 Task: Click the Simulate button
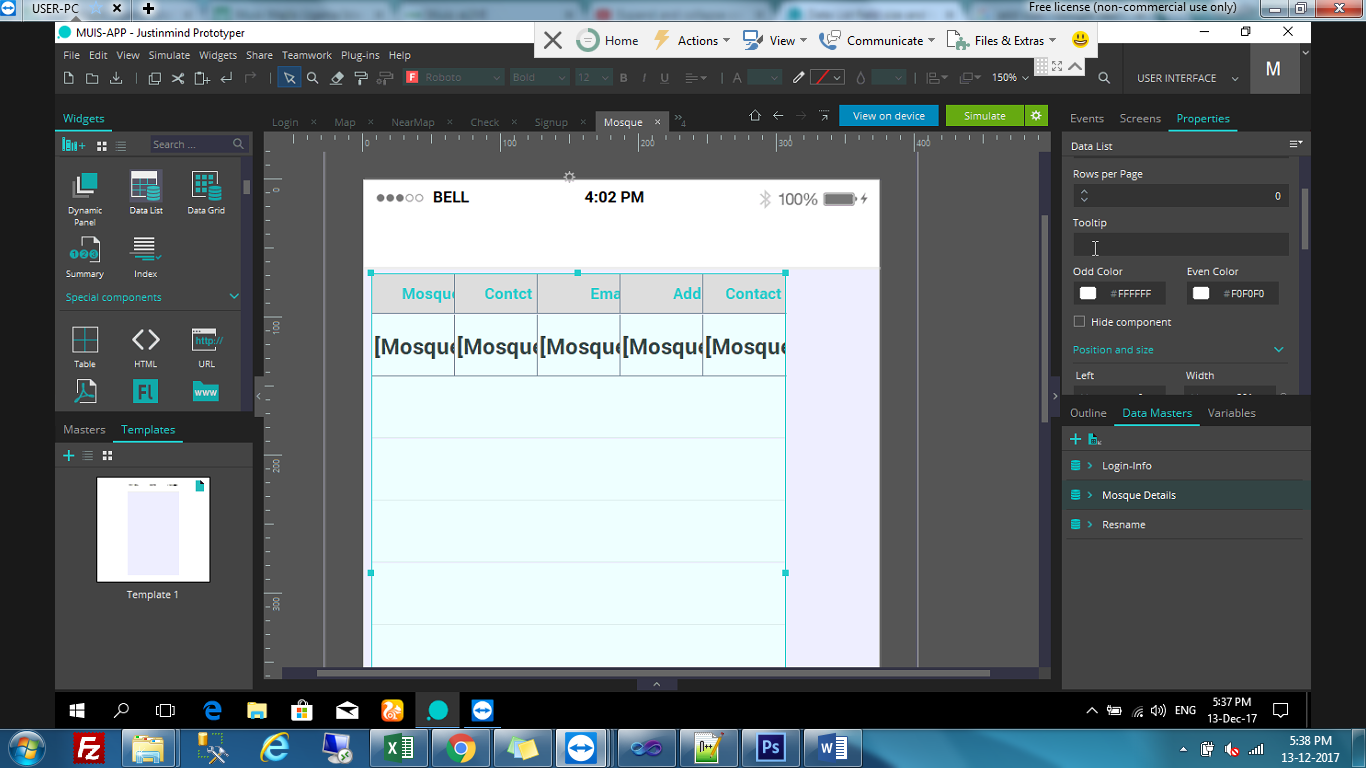click(984, 116)
